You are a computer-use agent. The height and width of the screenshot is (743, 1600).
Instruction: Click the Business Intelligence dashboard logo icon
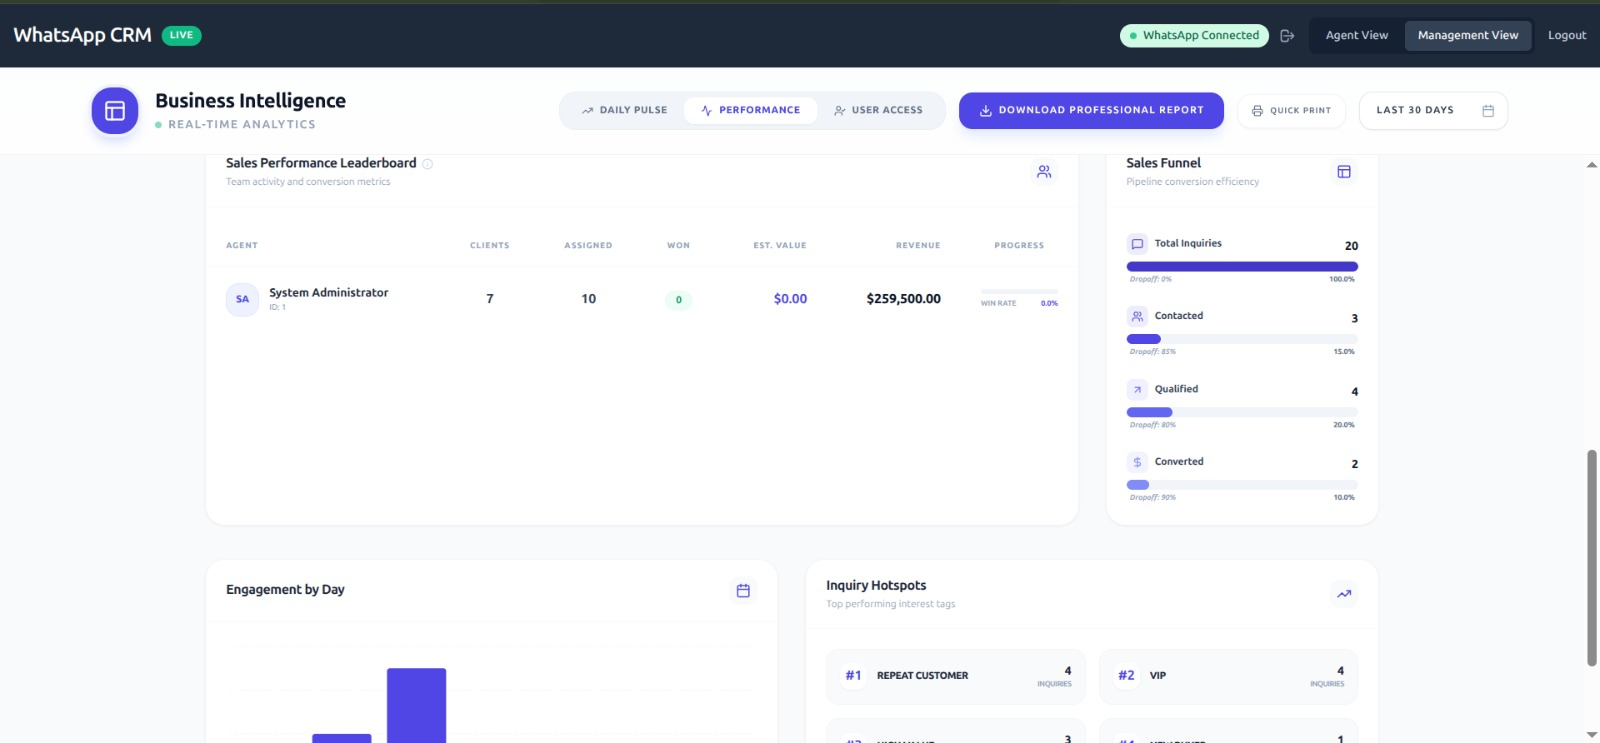coord(115,111)
